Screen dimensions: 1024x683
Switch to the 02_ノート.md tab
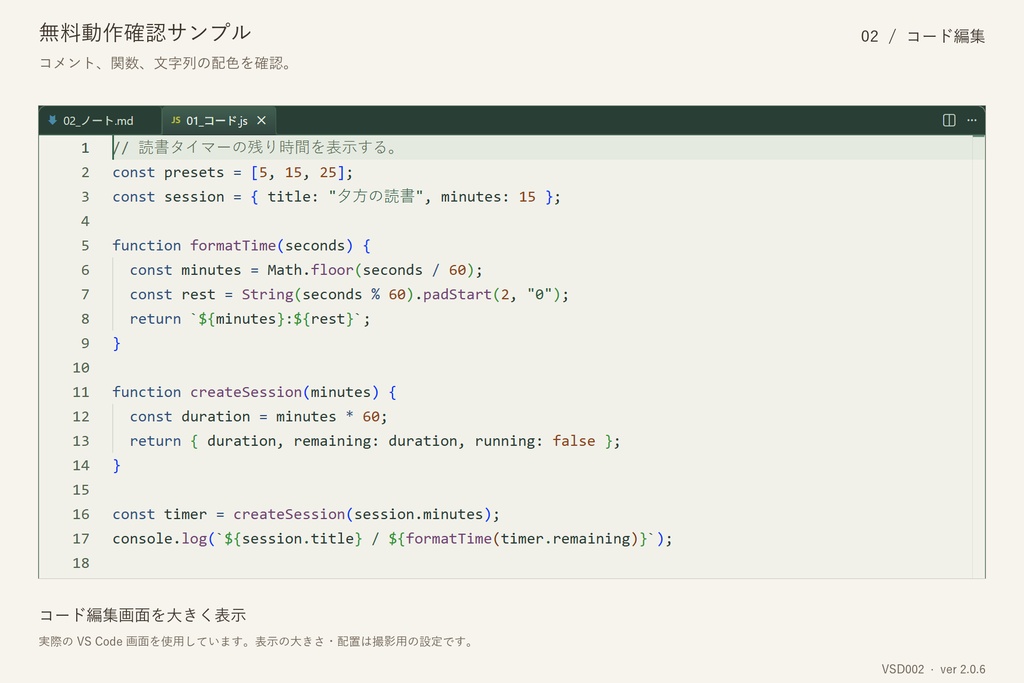[99, 121]
